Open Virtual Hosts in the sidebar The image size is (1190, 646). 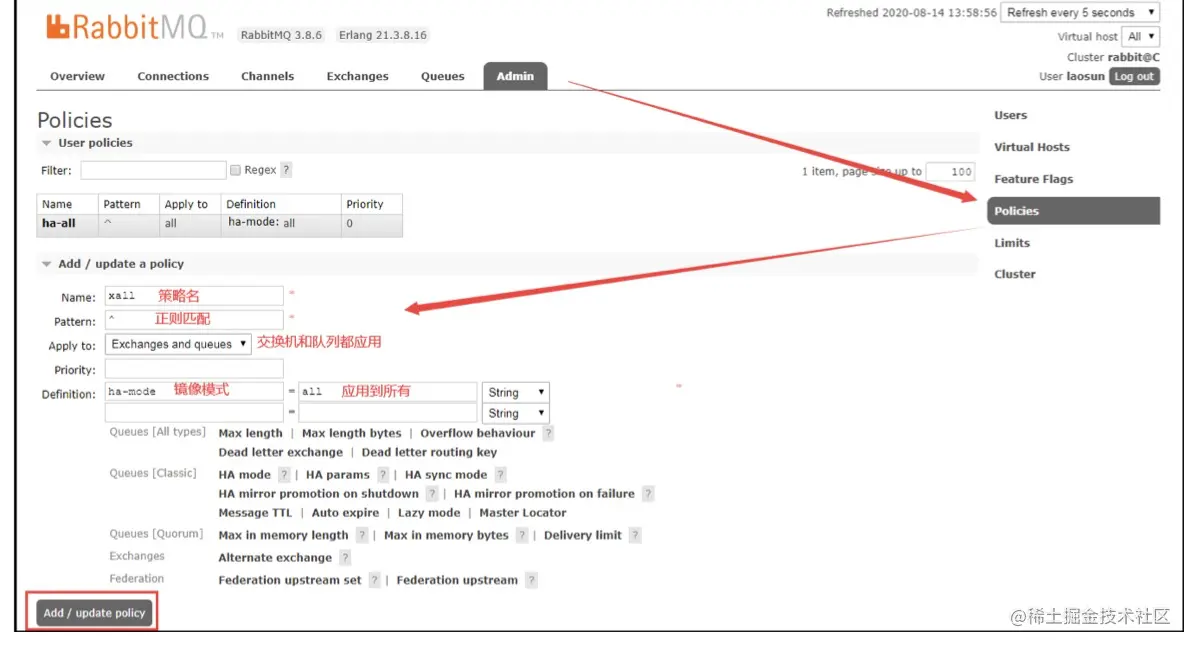pos(1031,147)
